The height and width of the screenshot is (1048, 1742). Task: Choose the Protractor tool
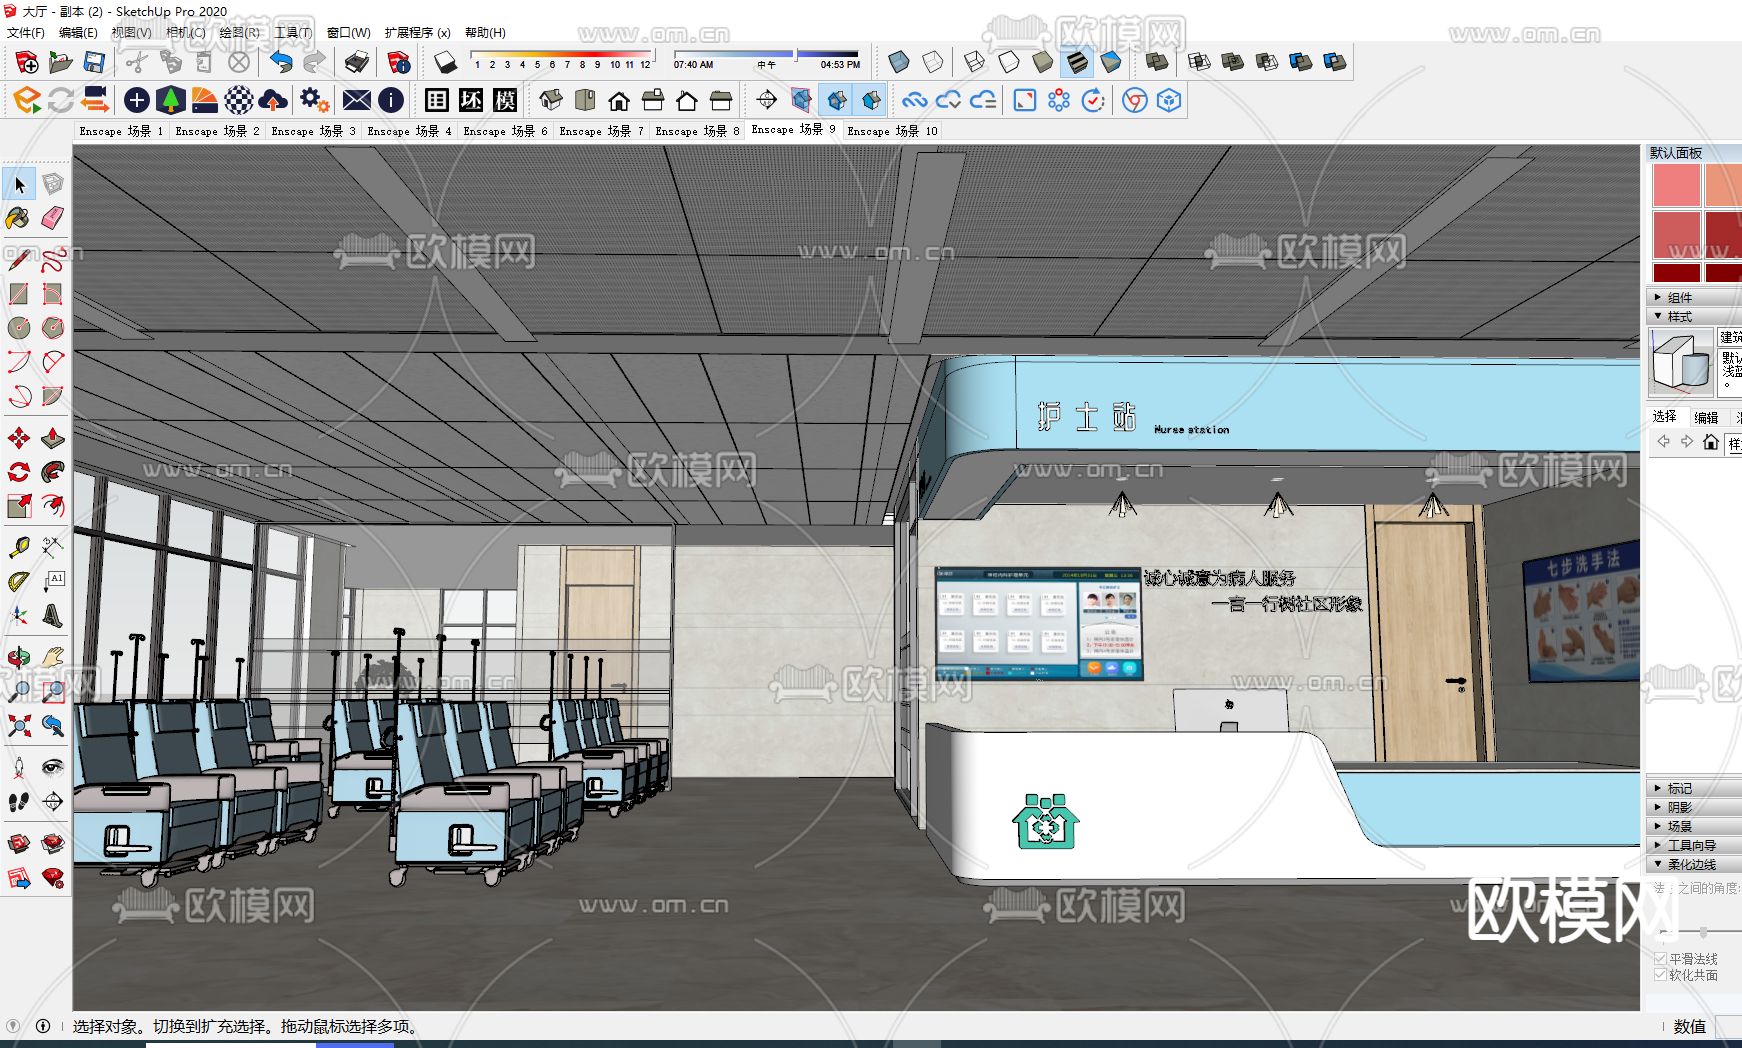18,582
